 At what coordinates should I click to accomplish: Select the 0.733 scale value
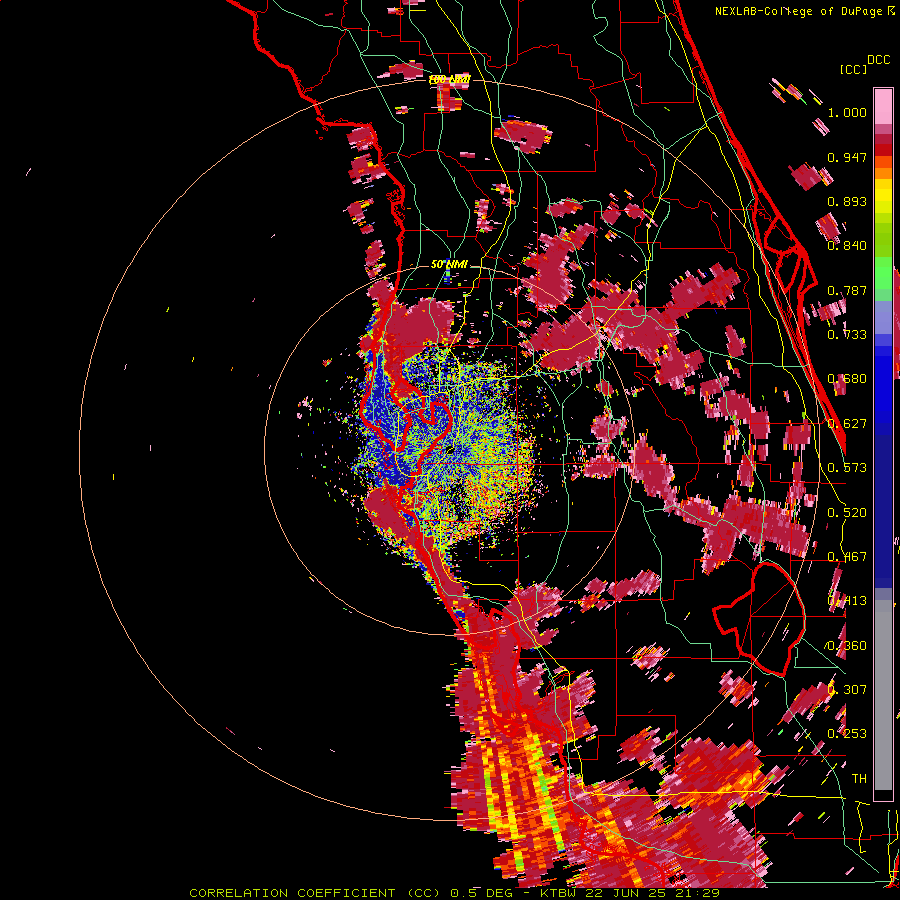click(847, 335)
